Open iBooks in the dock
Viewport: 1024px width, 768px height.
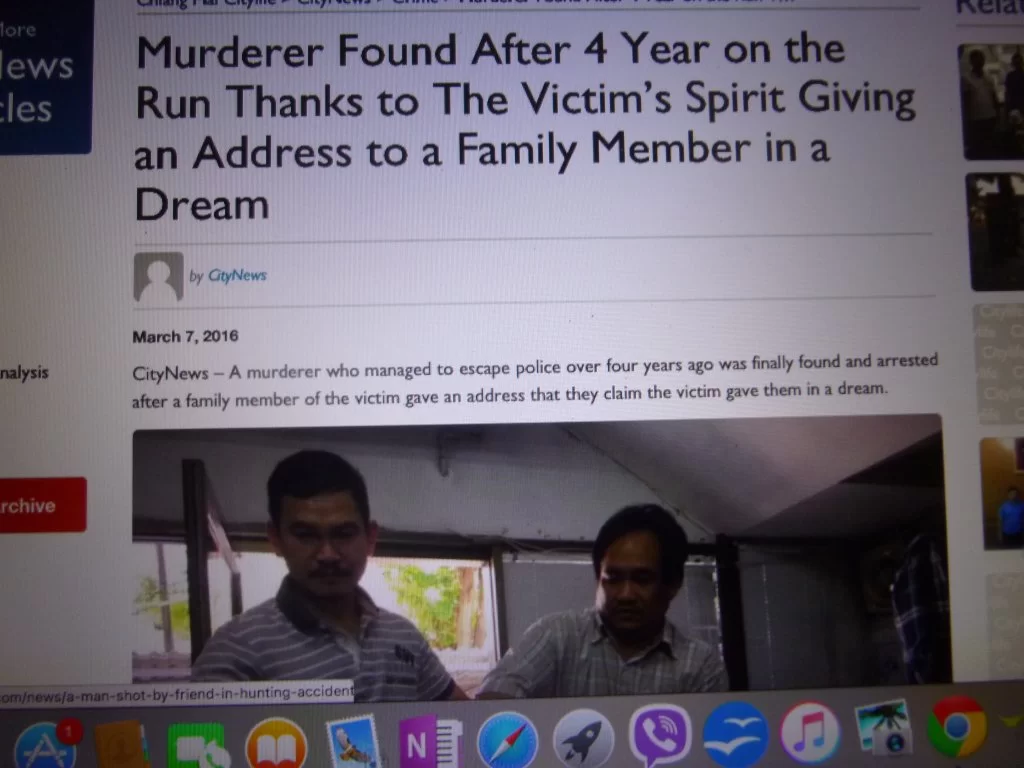click(x=276, y=744)
